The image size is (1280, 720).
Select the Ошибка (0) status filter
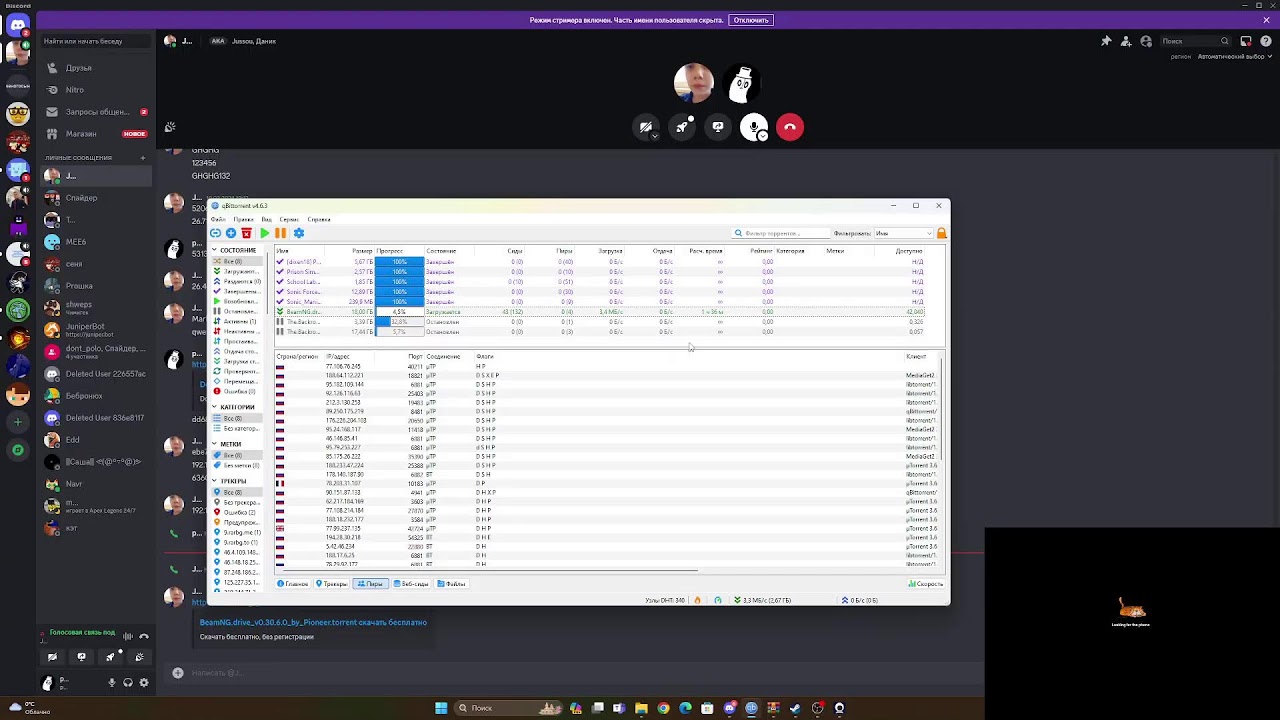[x=238, y=391]
